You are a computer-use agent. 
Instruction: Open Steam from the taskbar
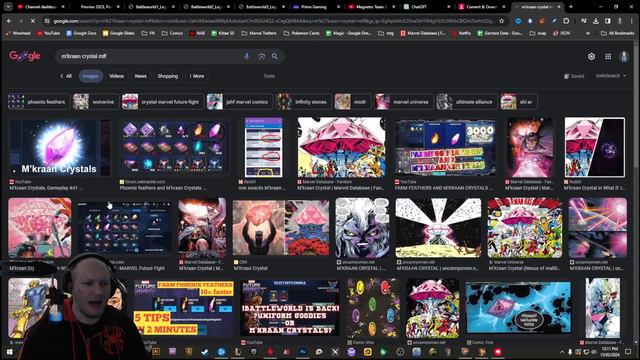(205, 352)
